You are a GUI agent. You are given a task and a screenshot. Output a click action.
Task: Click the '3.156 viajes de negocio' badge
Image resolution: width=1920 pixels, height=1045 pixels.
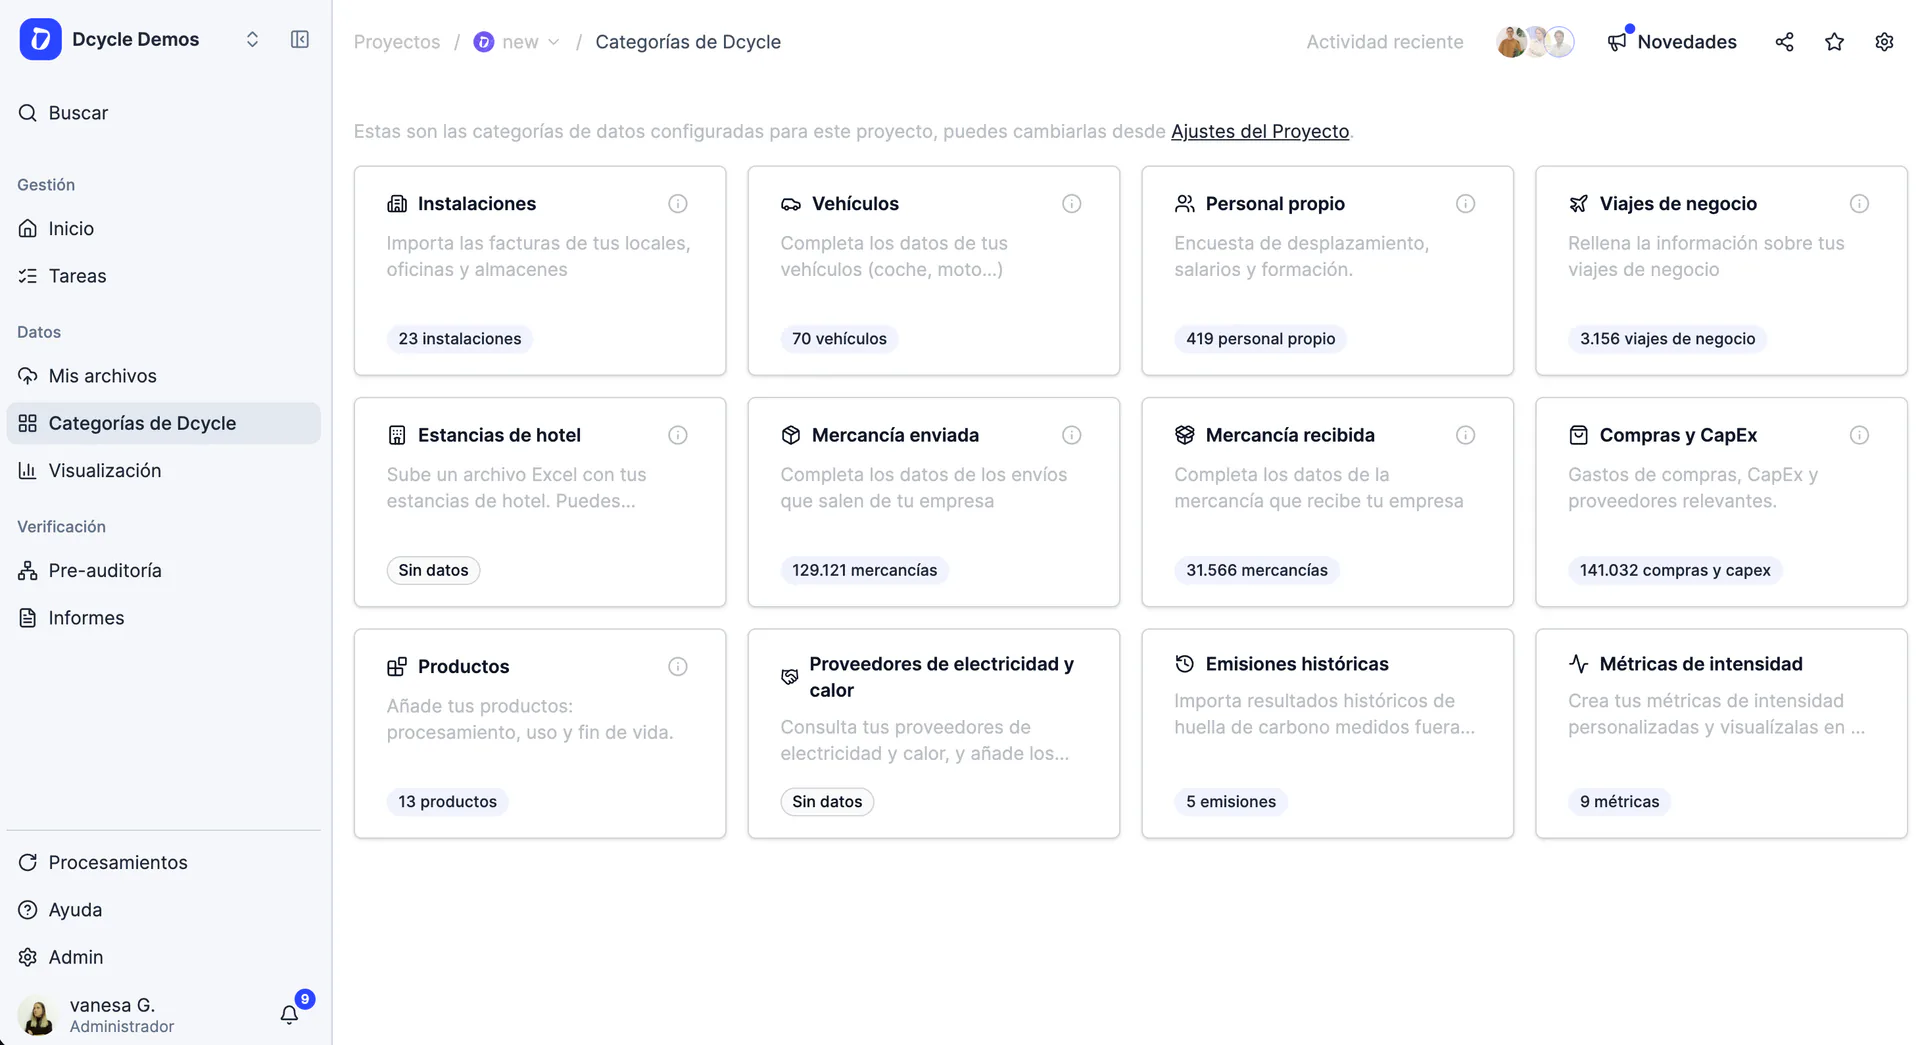pos(1667,339)
